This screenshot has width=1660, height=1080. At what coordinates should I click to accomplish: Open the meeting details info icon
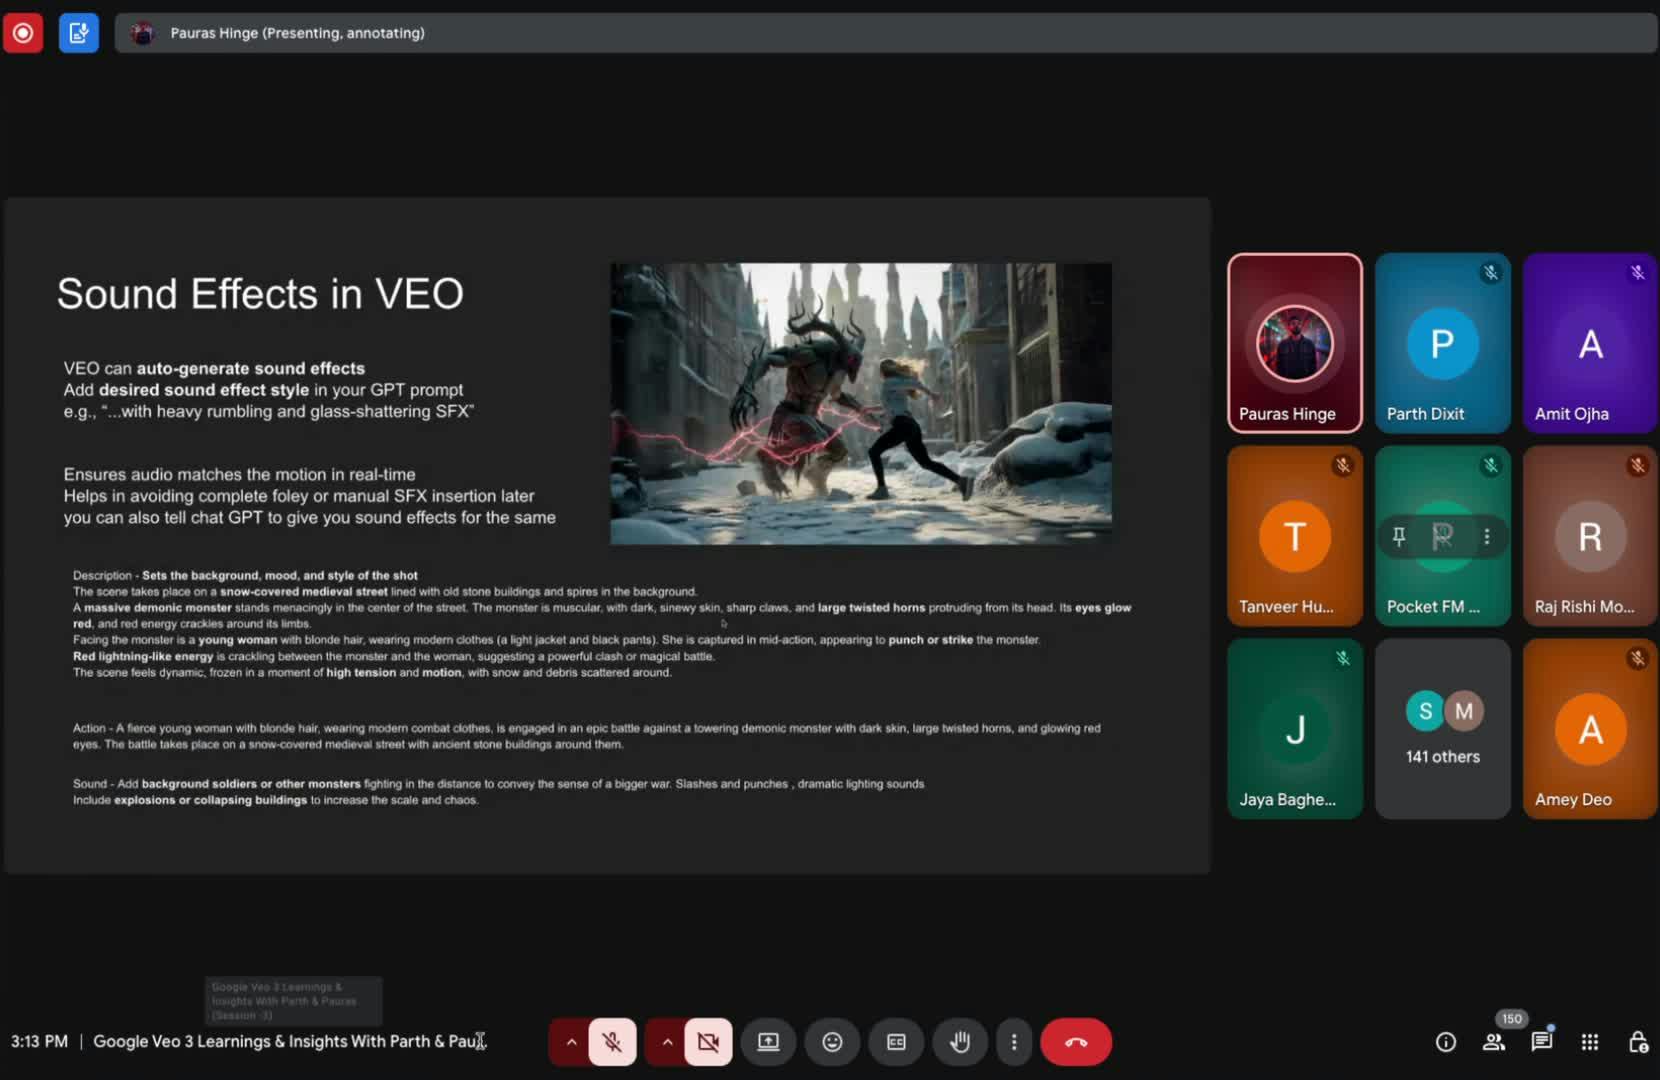coord(1446,1042)
